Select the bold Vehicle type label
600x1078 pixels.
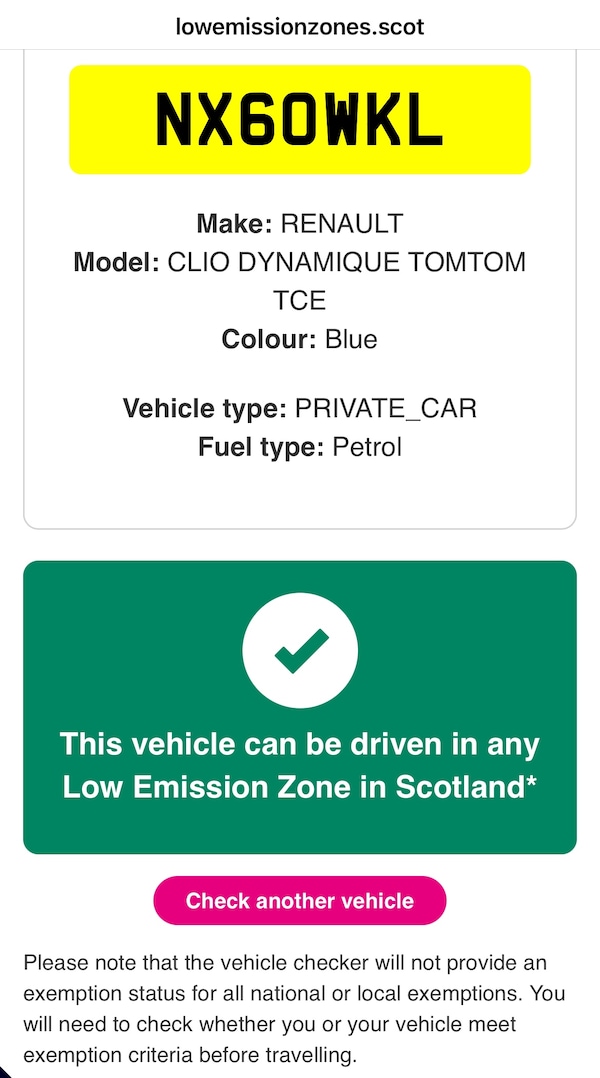204,408
